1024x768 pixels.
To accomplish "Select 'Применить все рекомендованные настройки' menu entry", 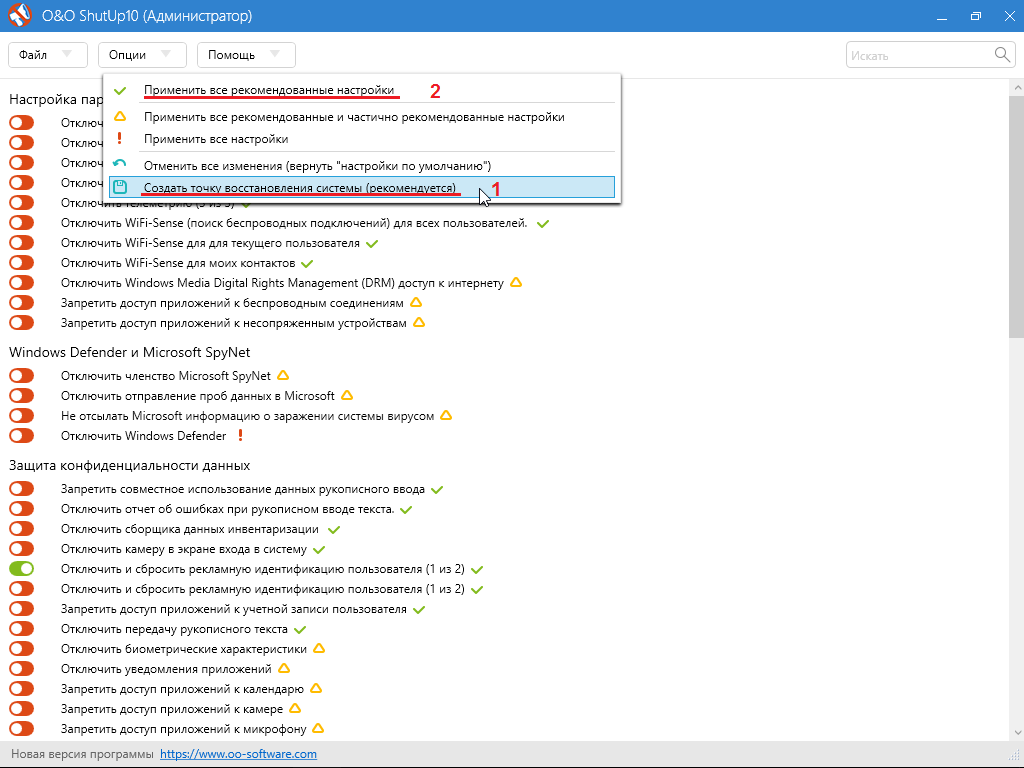I will [x=362, y=90].
